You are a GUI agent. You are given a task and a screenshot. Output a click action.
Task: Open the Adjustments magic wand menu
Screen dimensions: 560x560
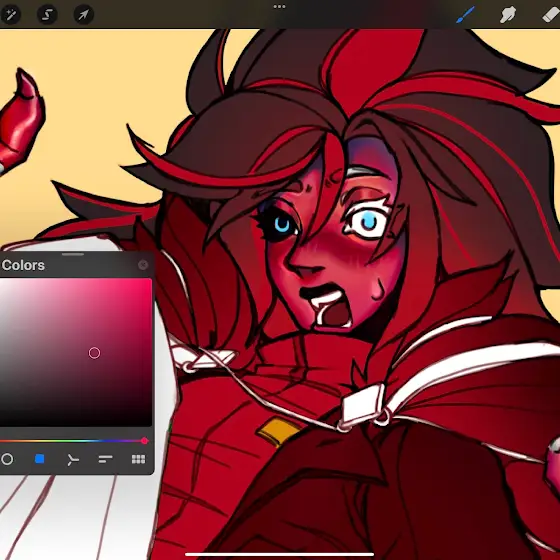[x=10, y=14]
